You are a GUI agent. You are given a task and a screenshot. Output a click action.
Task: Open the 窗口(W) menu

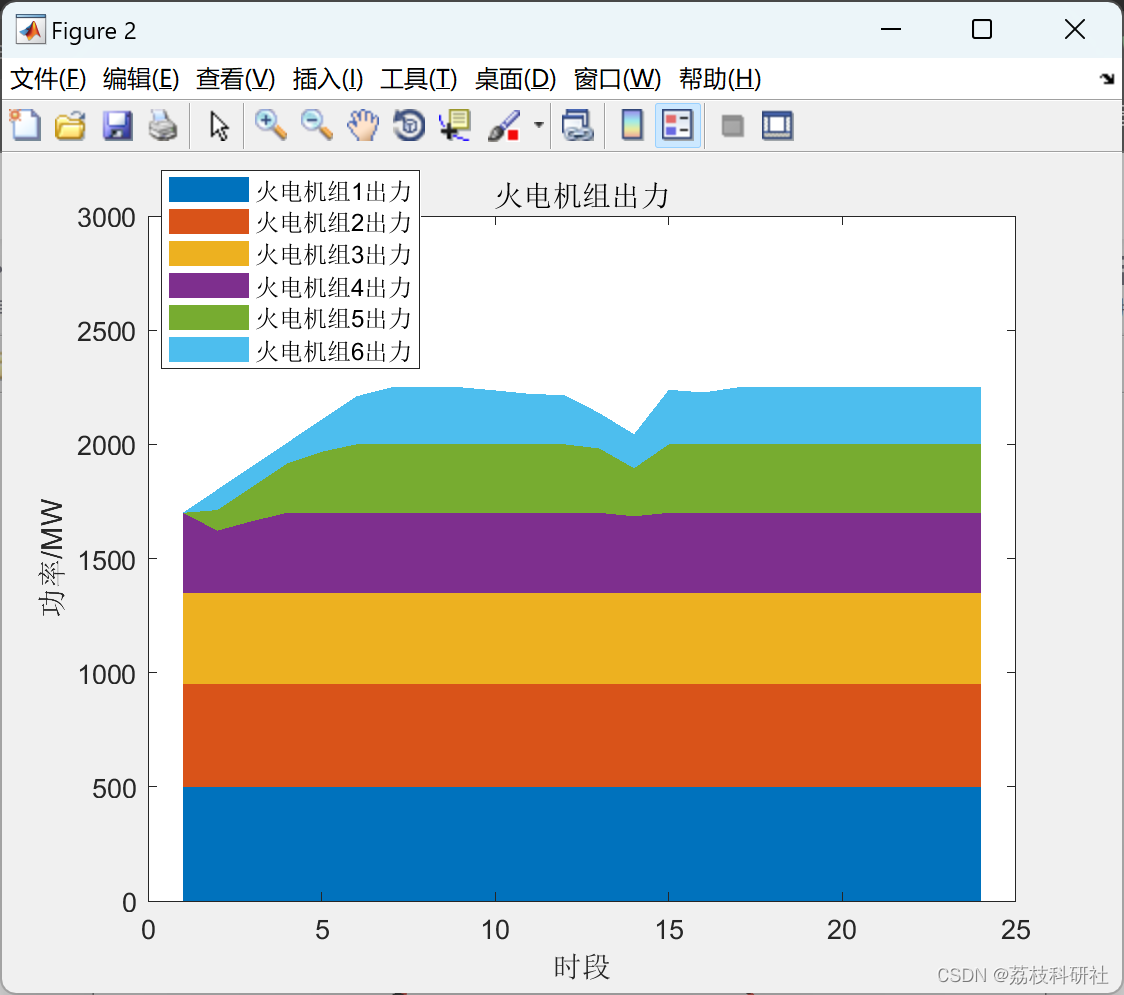click(x=617, y=79)
